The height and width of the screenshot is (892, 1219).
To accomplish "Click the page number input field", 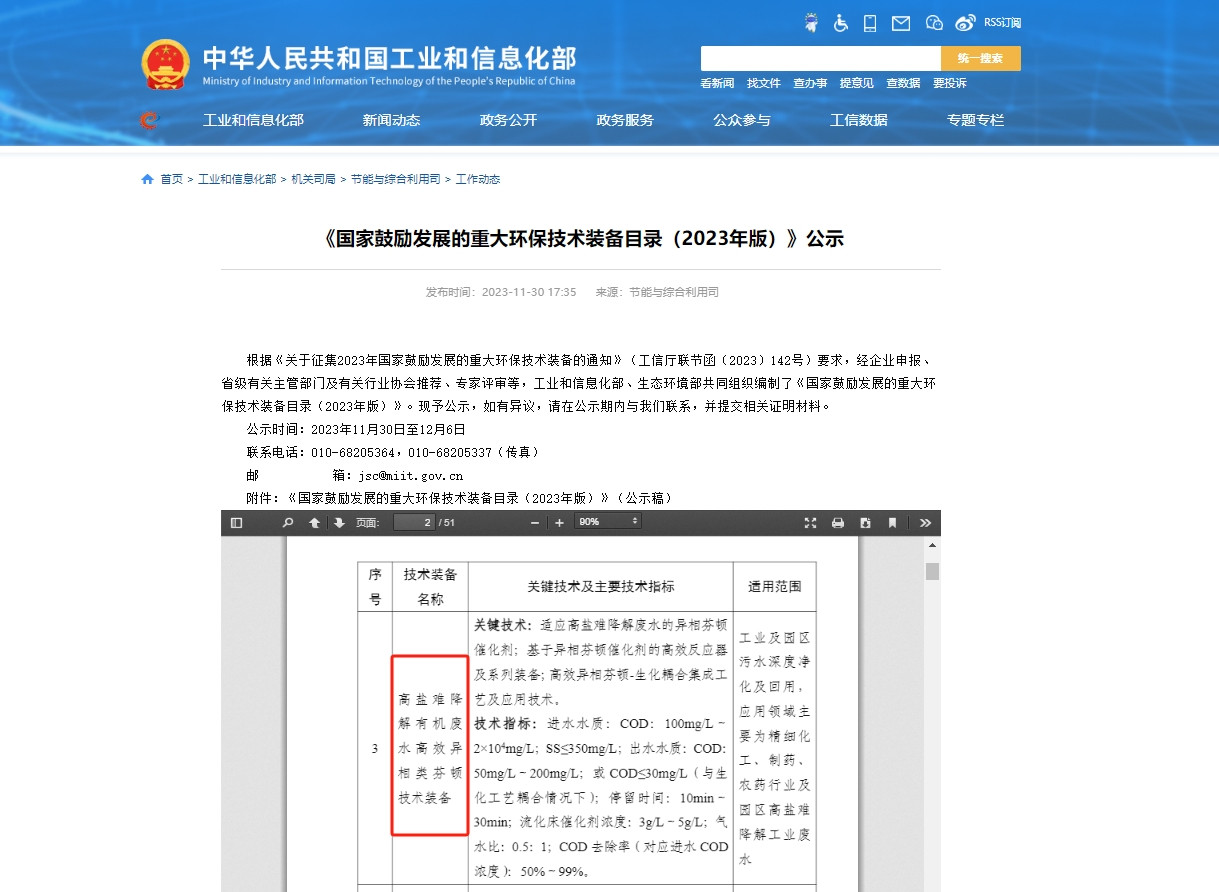I will (415, 521).
